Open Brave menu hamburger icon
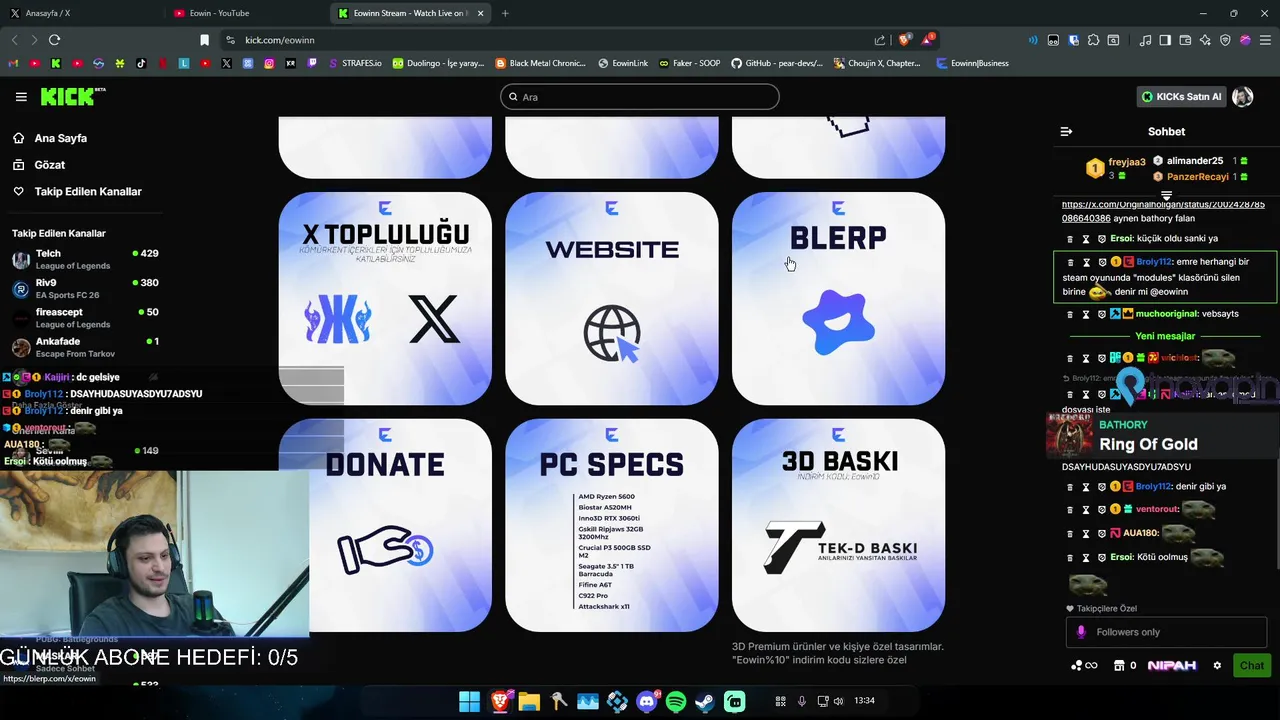 coord(1265,40)
